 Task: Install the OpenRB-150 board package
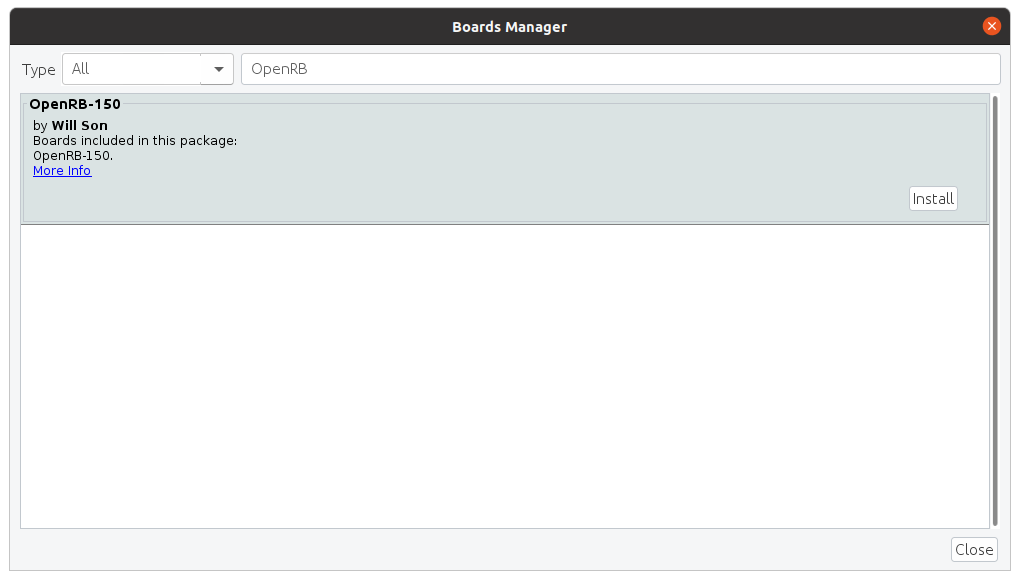[933, 198]
